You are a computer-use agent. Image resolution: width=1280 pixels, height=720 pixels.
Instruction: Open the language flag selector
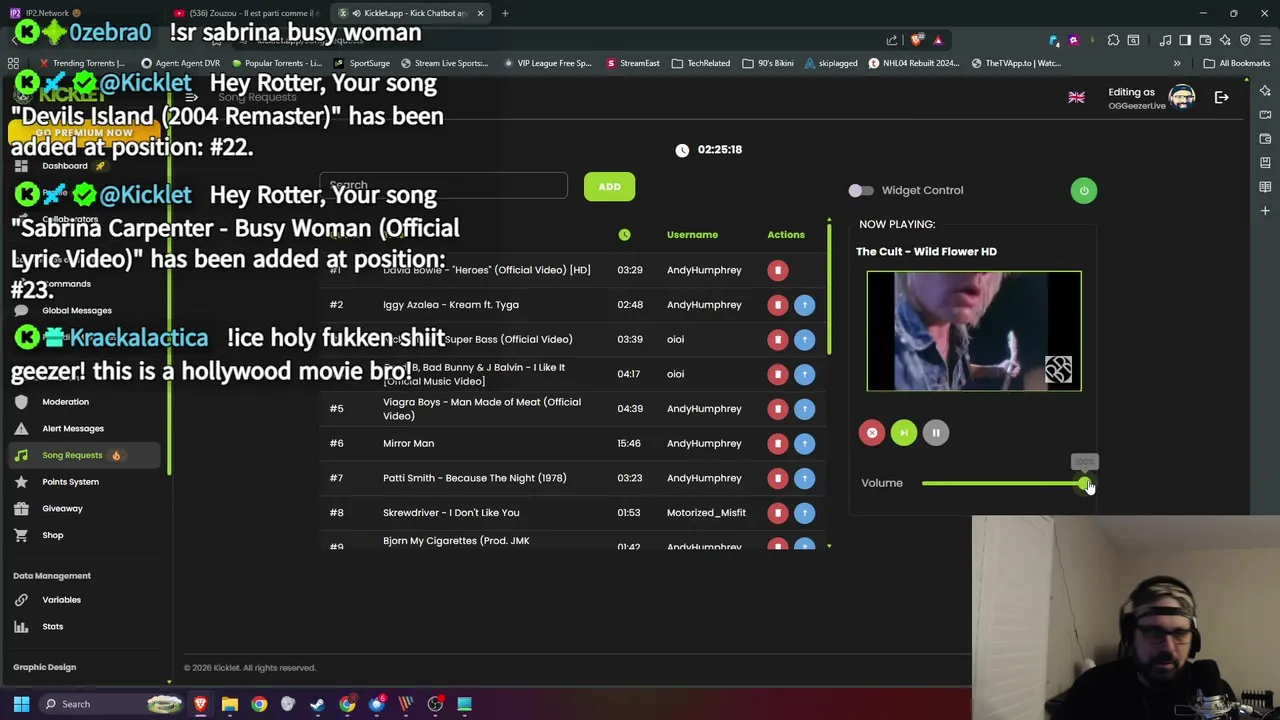(x=1076, y=98)
